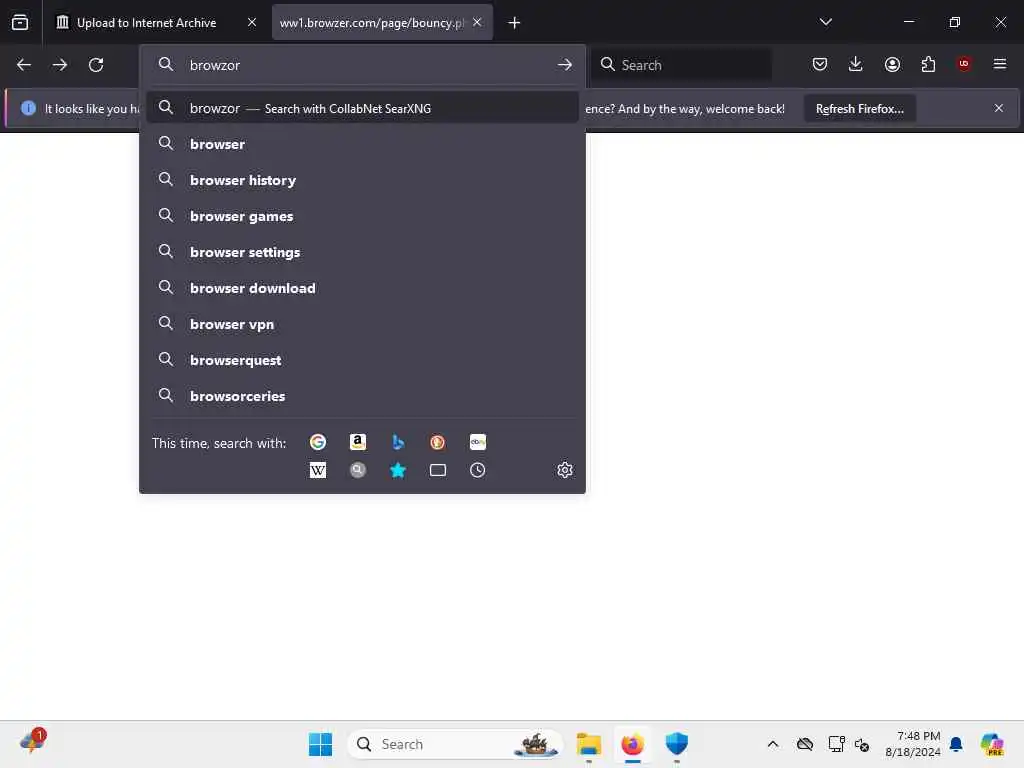Search bookmarks using the blue star icon

[x=398, y=470]
